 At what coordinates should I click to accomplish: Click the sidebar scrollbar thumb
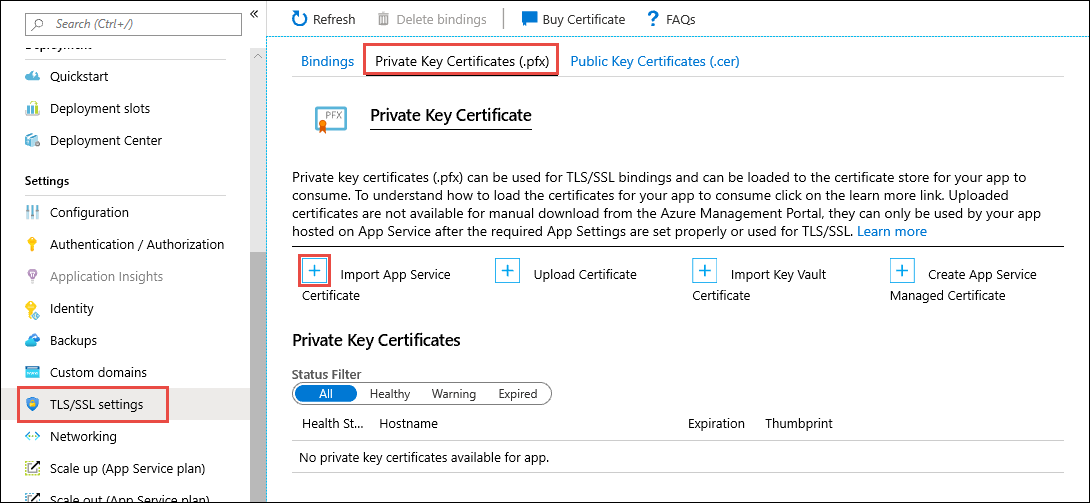(258, 375)
